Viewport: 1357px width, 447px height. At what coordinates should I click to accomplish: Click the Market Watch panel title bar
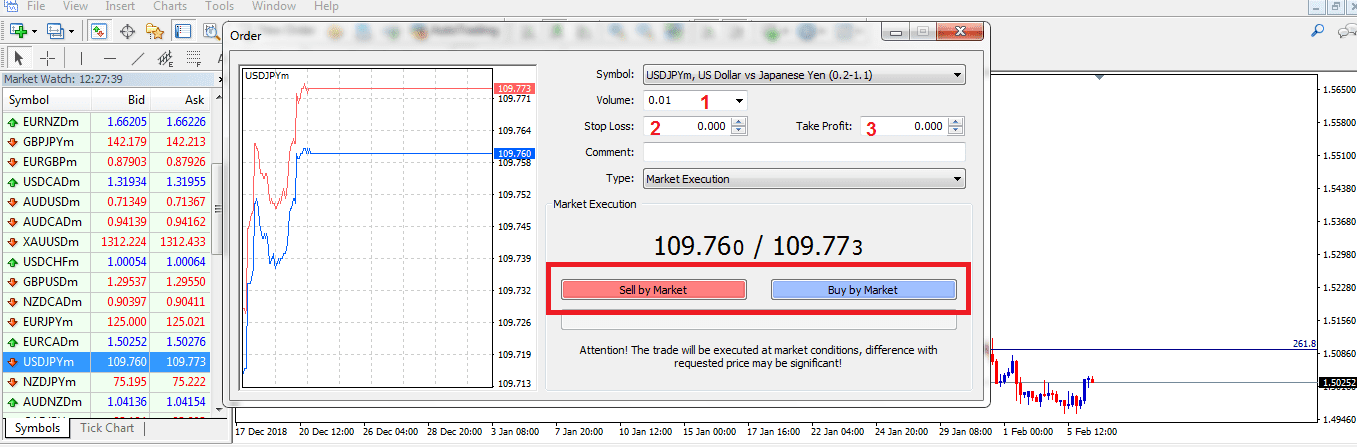[x=107, y=79]
